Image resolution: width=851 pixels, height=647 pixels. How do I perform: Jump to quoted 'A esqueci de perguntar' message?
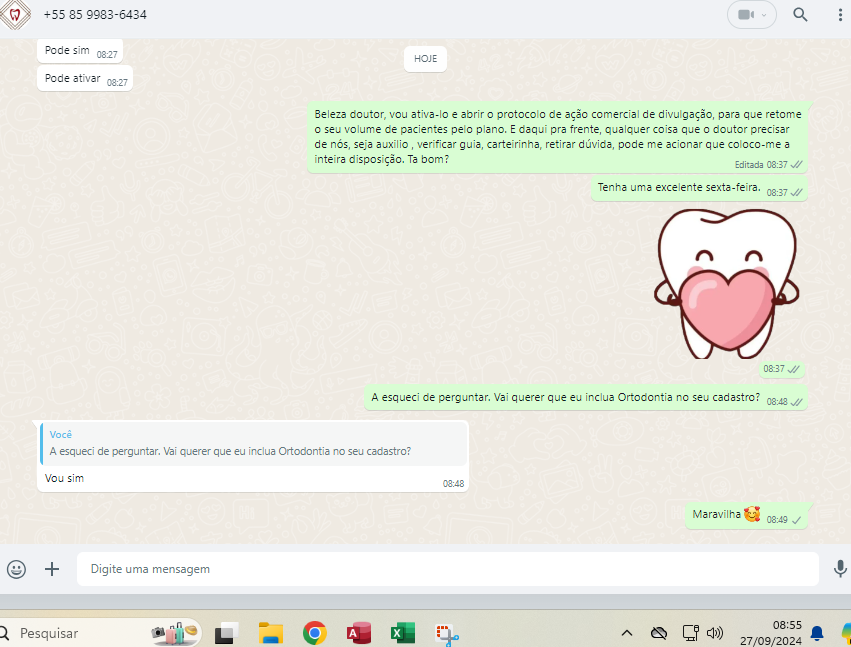[x=253, y=443]
